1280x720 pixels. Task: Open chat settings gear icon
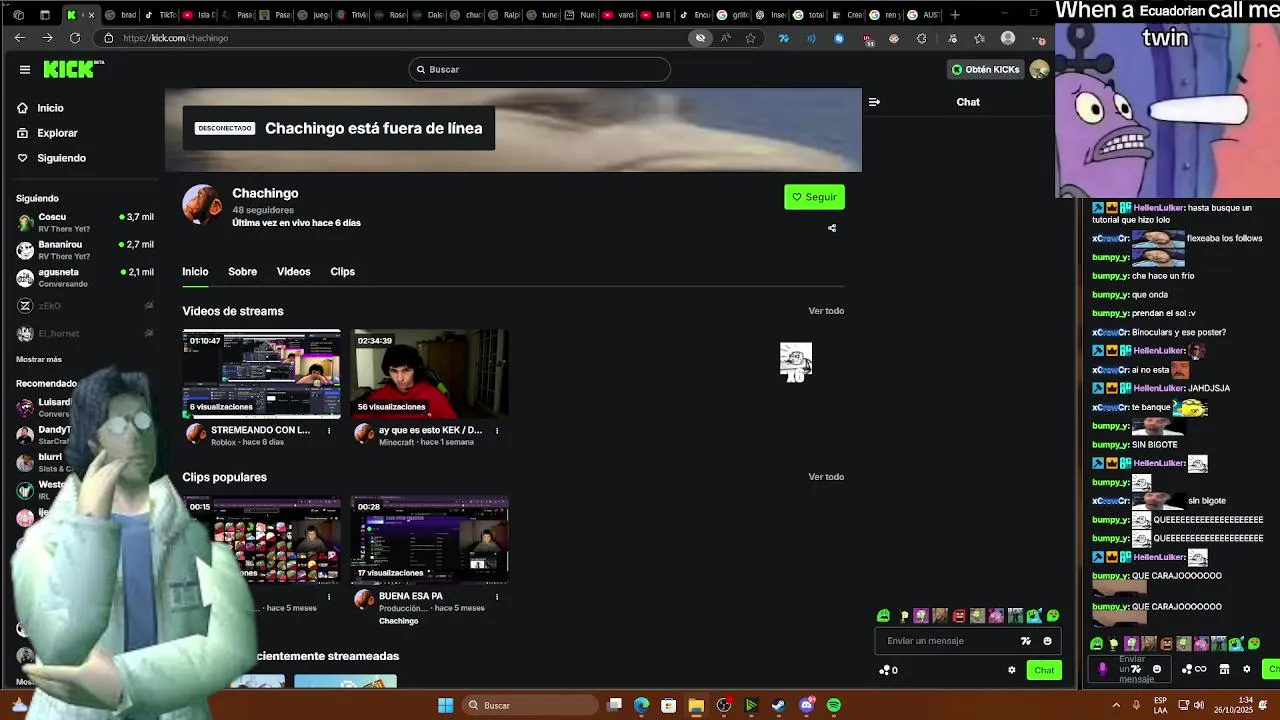1012,670
